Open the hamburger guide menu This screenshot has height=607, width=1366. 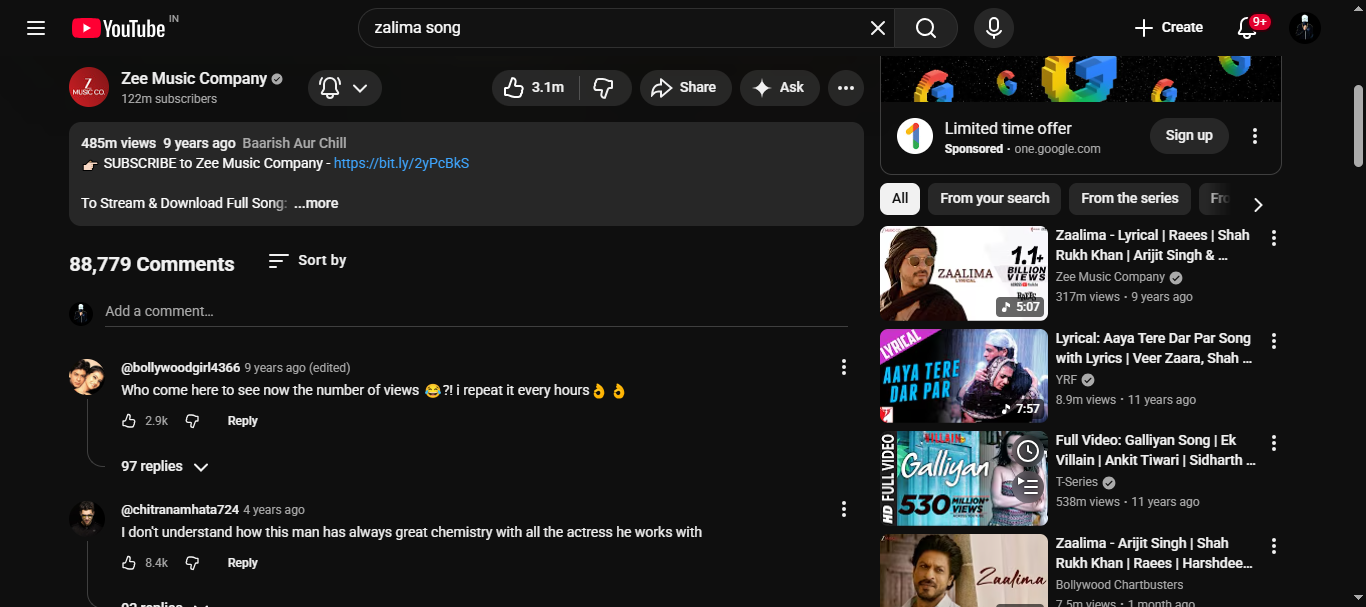[36, 28]
